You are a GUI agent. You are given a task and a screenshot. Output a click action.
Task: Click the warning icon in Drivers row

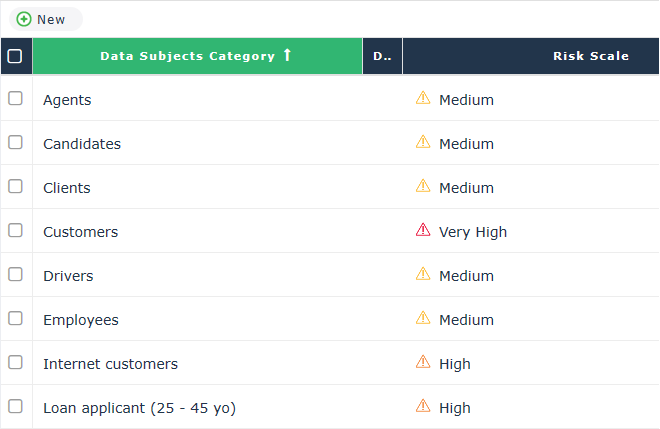(423, 275)
